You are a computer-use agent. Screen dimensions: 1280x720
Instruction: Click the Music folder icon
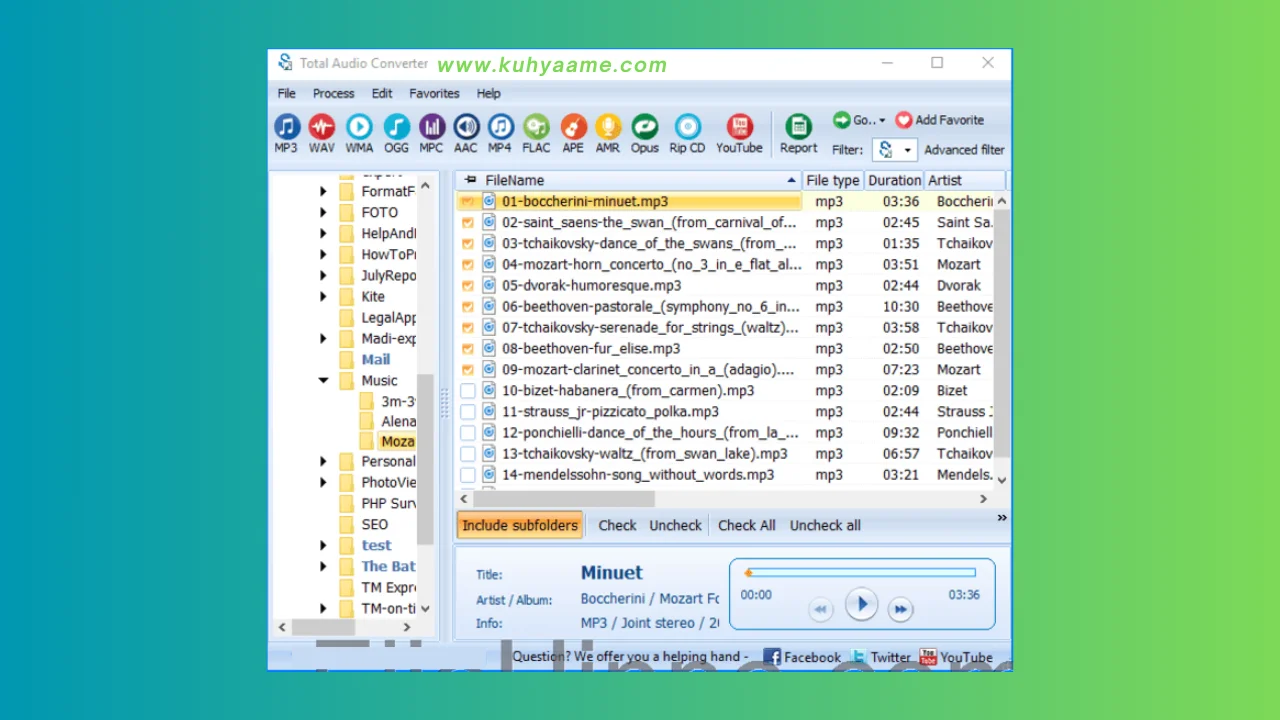[x=346, y=380]
